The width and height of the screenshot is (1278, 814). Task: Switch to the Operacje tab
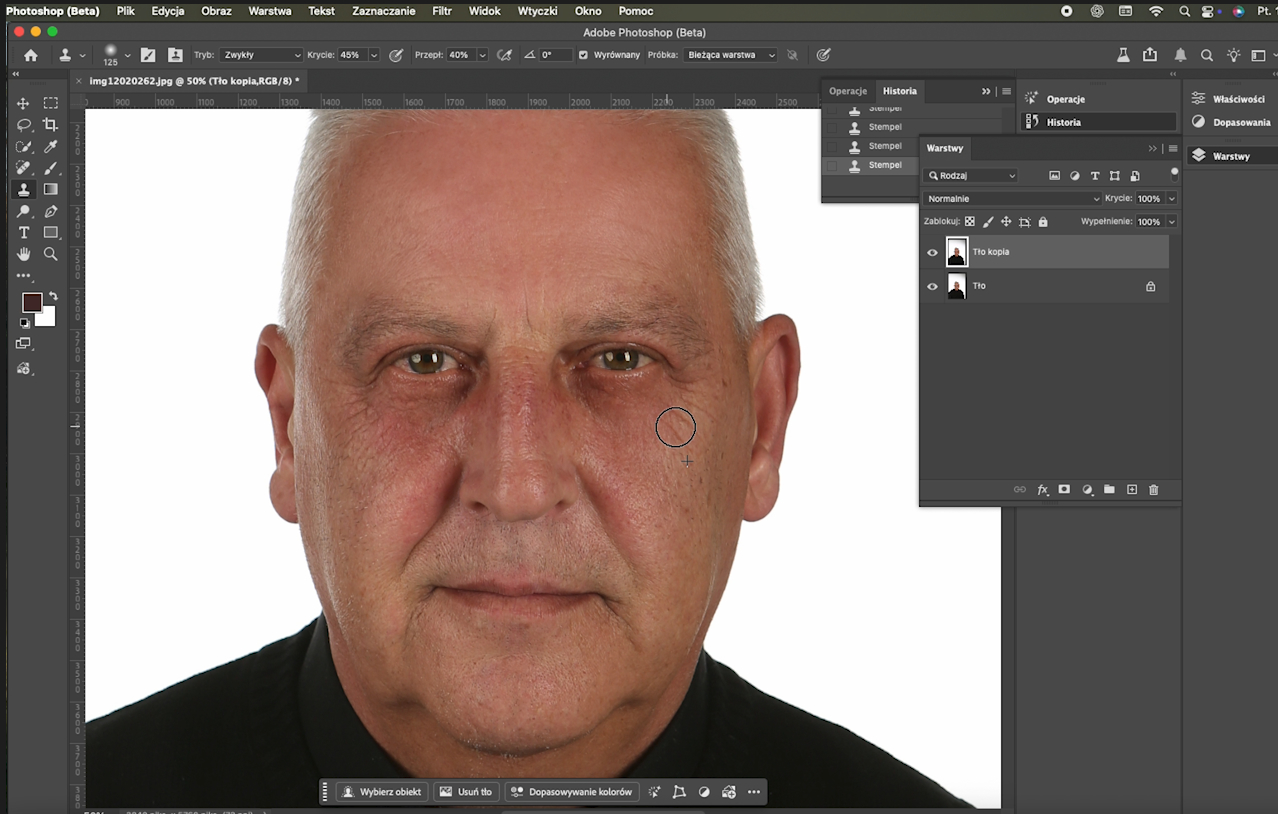pos(848,91)
